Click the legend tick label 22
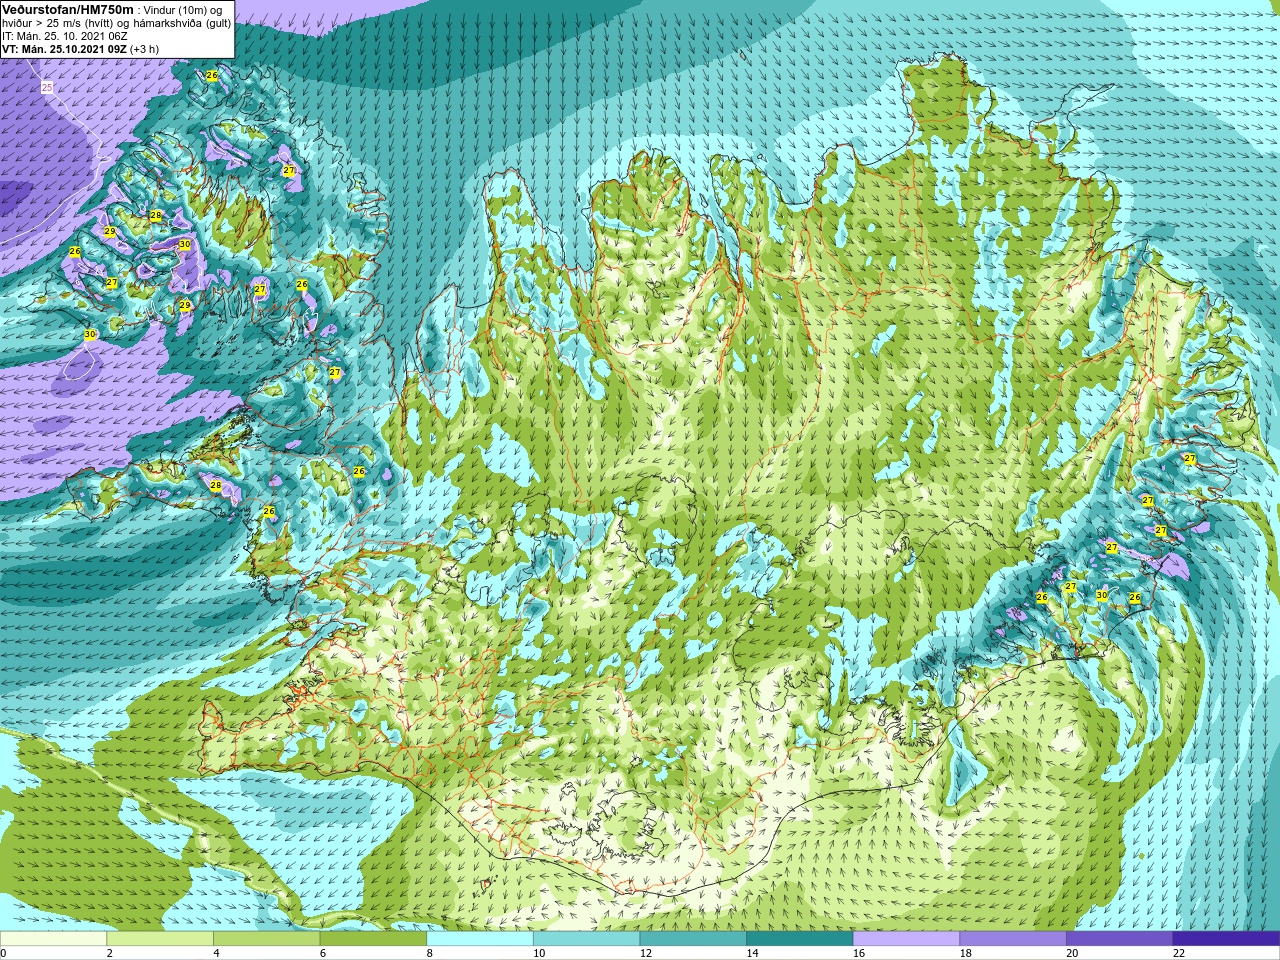1280x960 pixels. 1179,953
